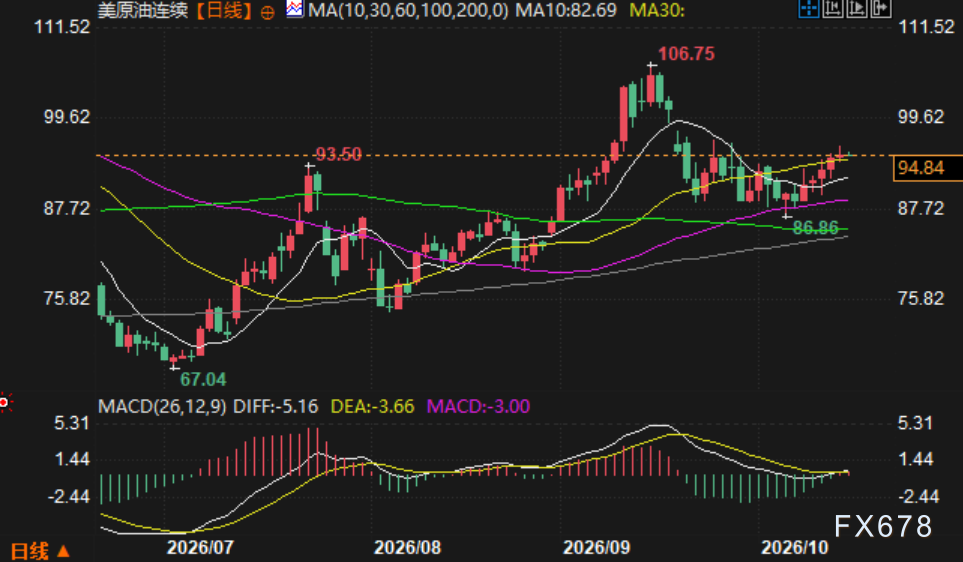Click the DIFF:-5.16 value
Image resolution: width=963 pixels, height=562 pixels.
click(276, 406)
